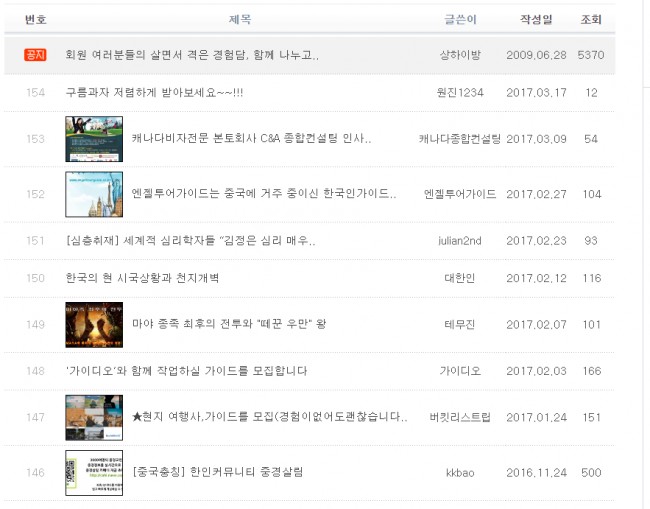Open post 구름과자 저렴하게 받아보세요

click(x=154, y=92)
